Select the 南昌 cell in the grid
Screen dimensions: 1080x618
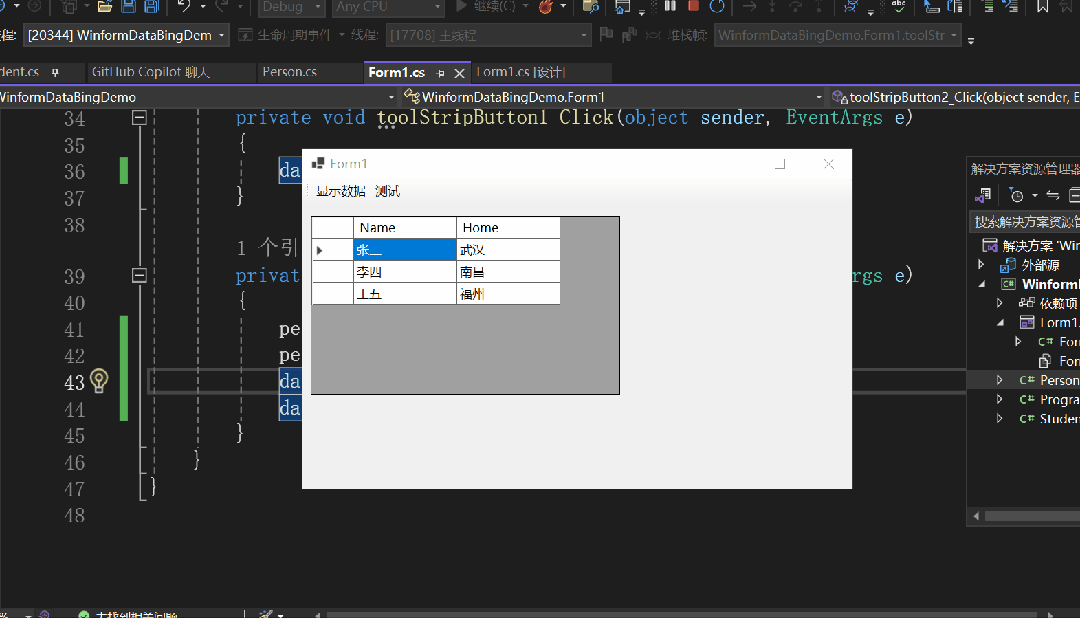(x=508, y=272)
